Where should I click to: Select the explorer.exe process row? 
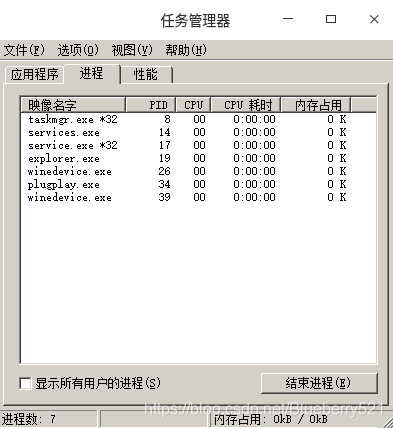pos(198,158)
